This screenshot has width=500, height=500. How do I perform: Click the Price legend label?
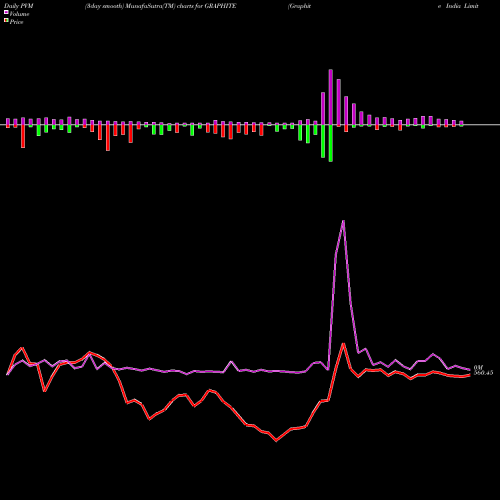(16, 22)
